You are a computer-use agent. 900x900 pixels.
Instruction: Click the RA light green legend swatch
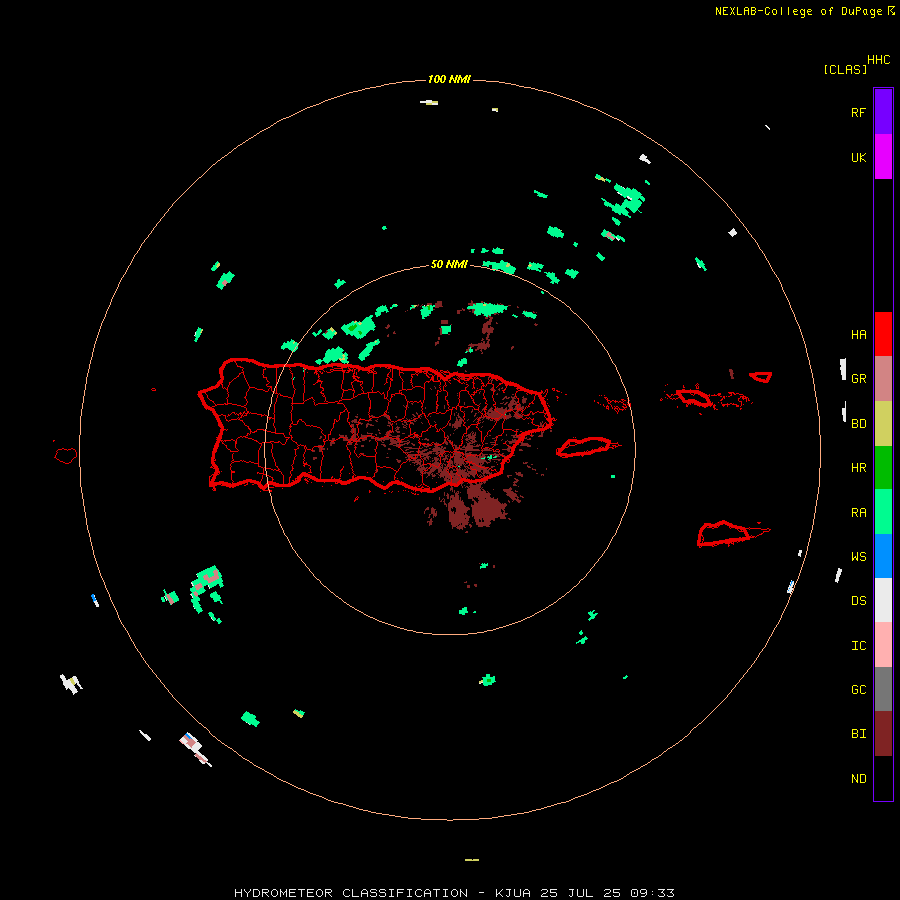[x=883, y=512]
